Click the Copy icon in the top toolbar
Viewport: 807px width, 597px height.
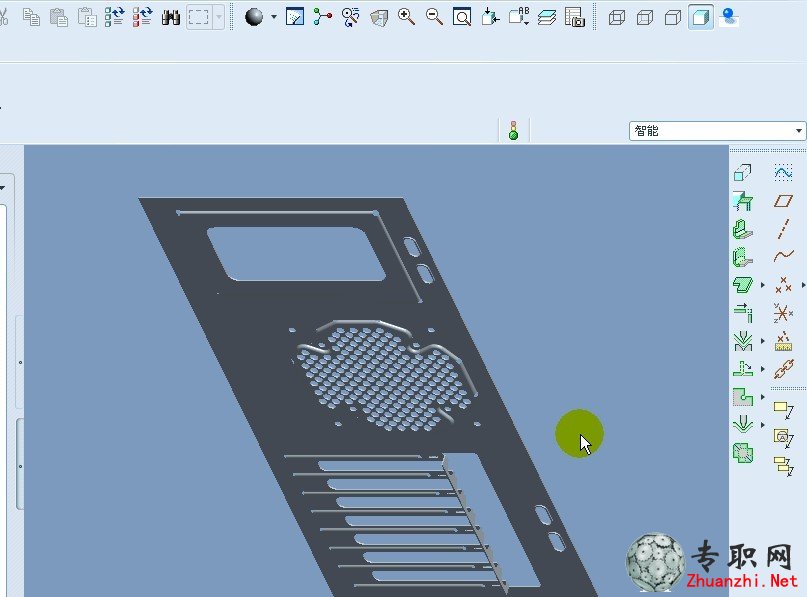tap(31, 17)
